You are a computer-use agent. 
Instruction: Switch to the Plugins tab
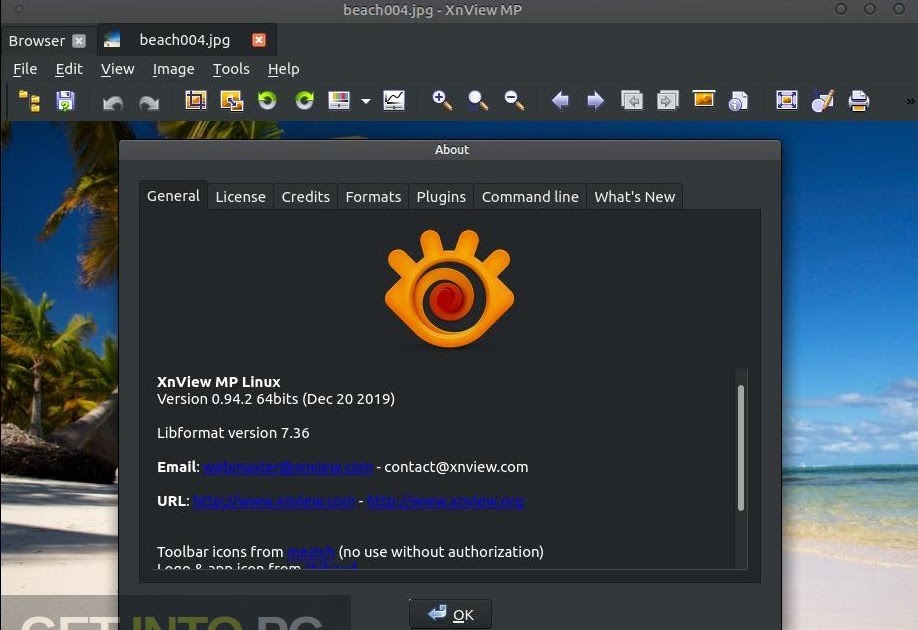point(441,197)
